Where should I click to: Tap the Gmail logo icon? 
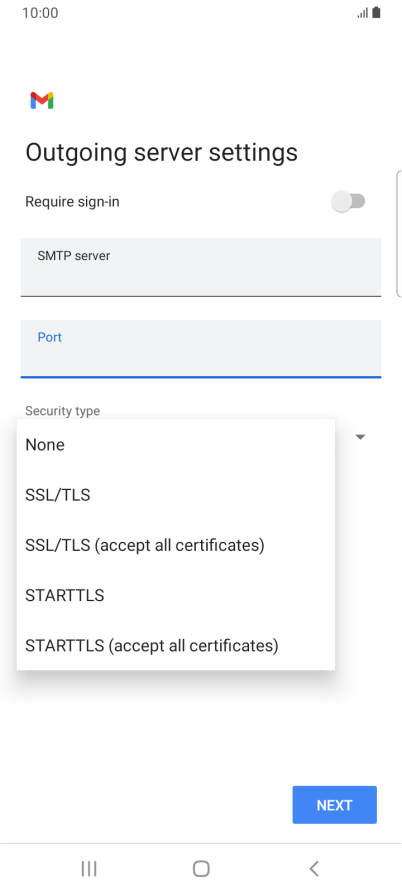42,101
